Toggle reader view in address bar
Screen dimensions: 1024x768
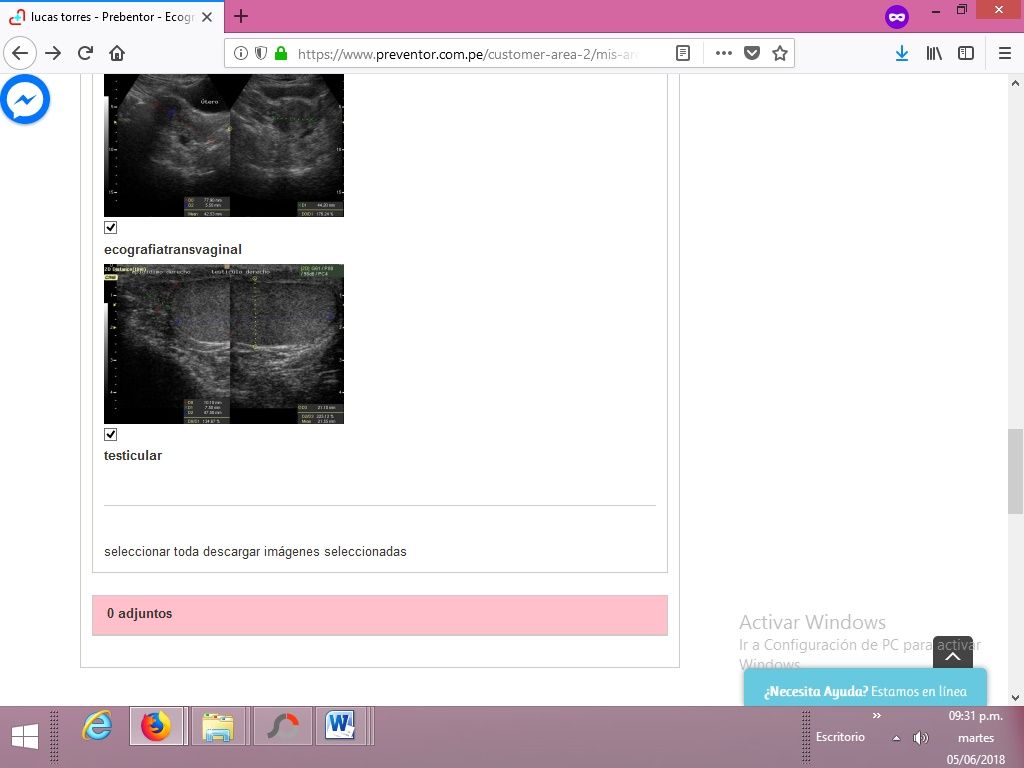[682, 54]
